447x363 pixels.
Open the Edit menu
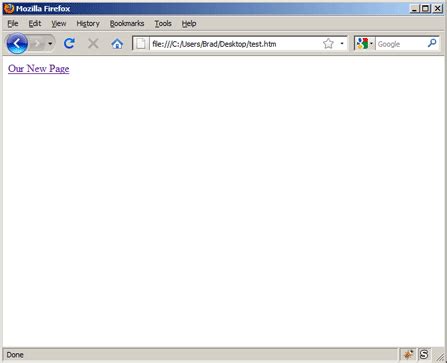(x=35, y=24)
